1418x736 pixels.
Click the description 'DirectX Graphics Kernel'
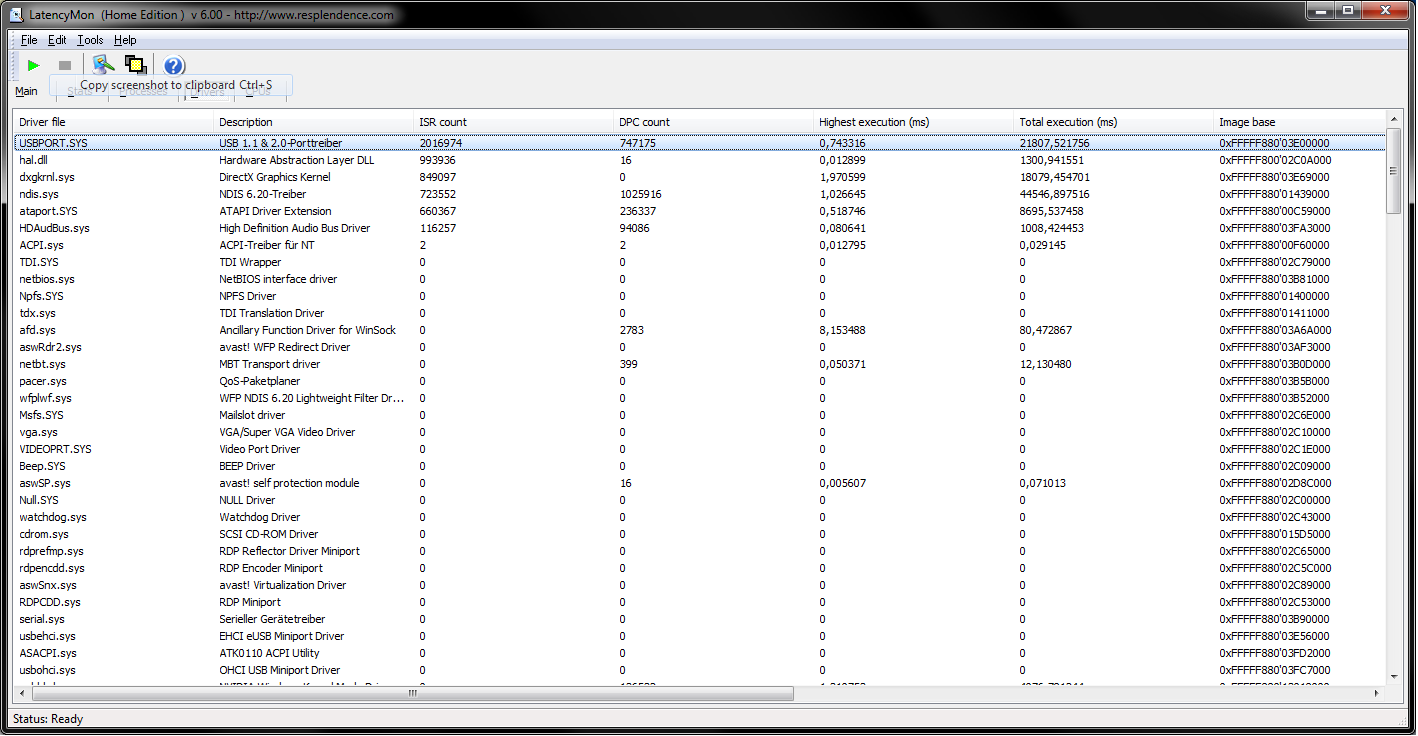pos(275,177)
